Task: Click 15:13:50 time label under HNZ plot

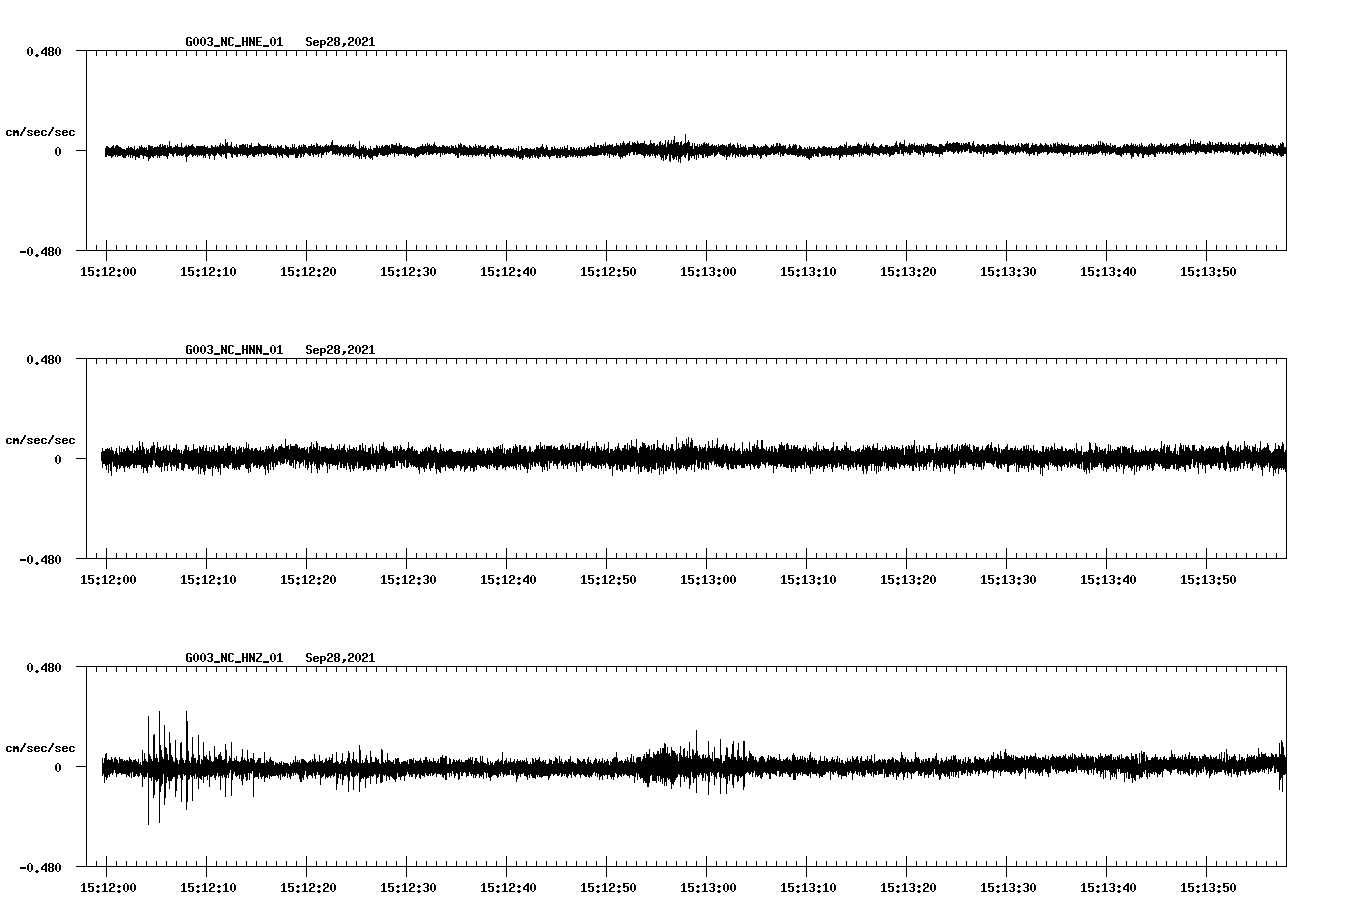Action: [x=1208, y=888]
